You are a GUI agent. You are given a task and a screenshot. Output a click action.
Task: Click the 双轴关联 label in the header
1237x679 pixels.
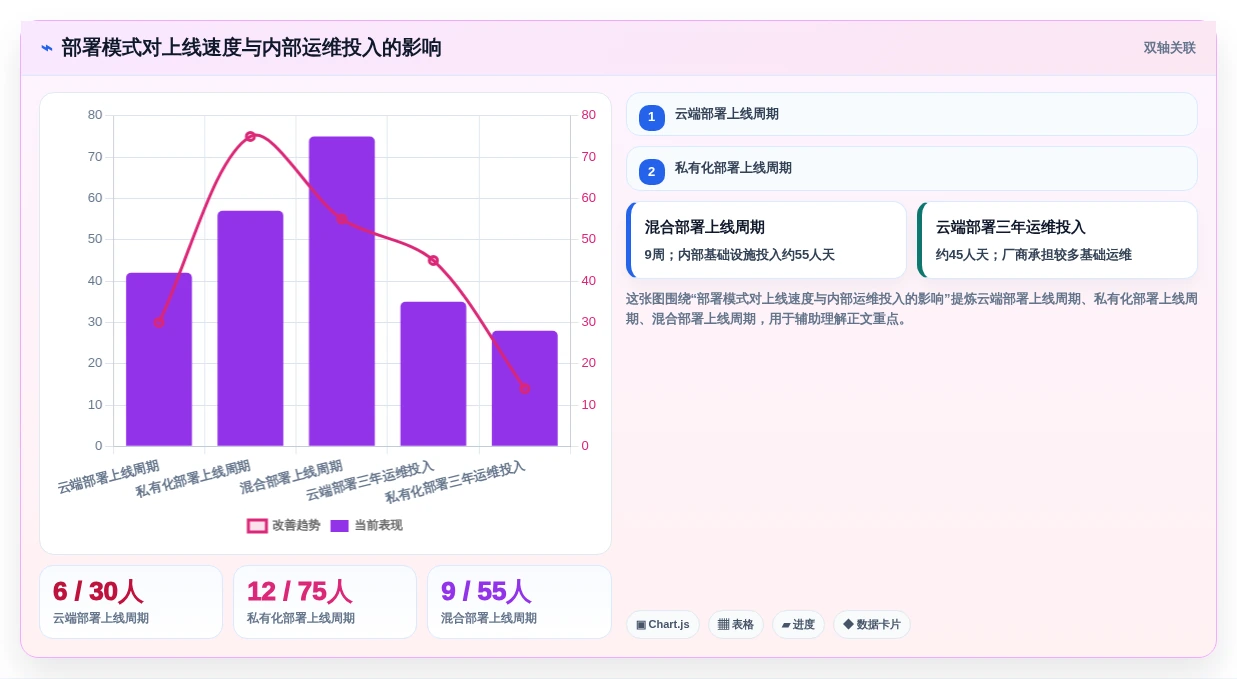(1169, 48)
